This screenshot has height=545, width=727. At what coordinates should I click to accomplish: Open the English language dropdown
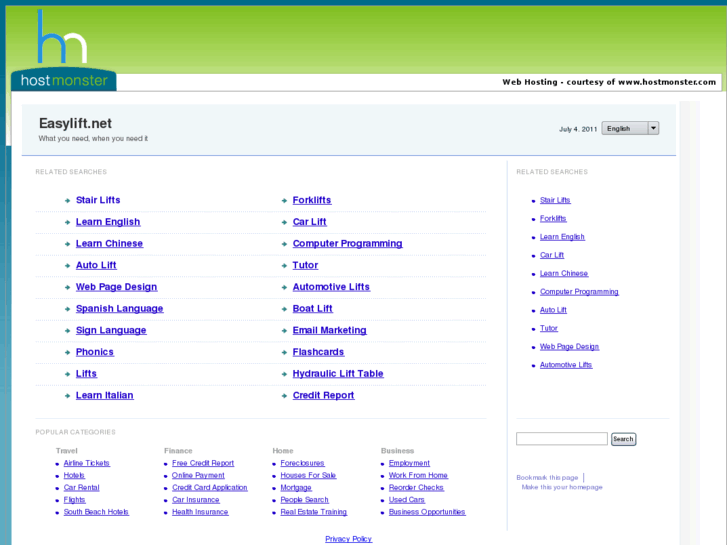(x=630, y=128)
